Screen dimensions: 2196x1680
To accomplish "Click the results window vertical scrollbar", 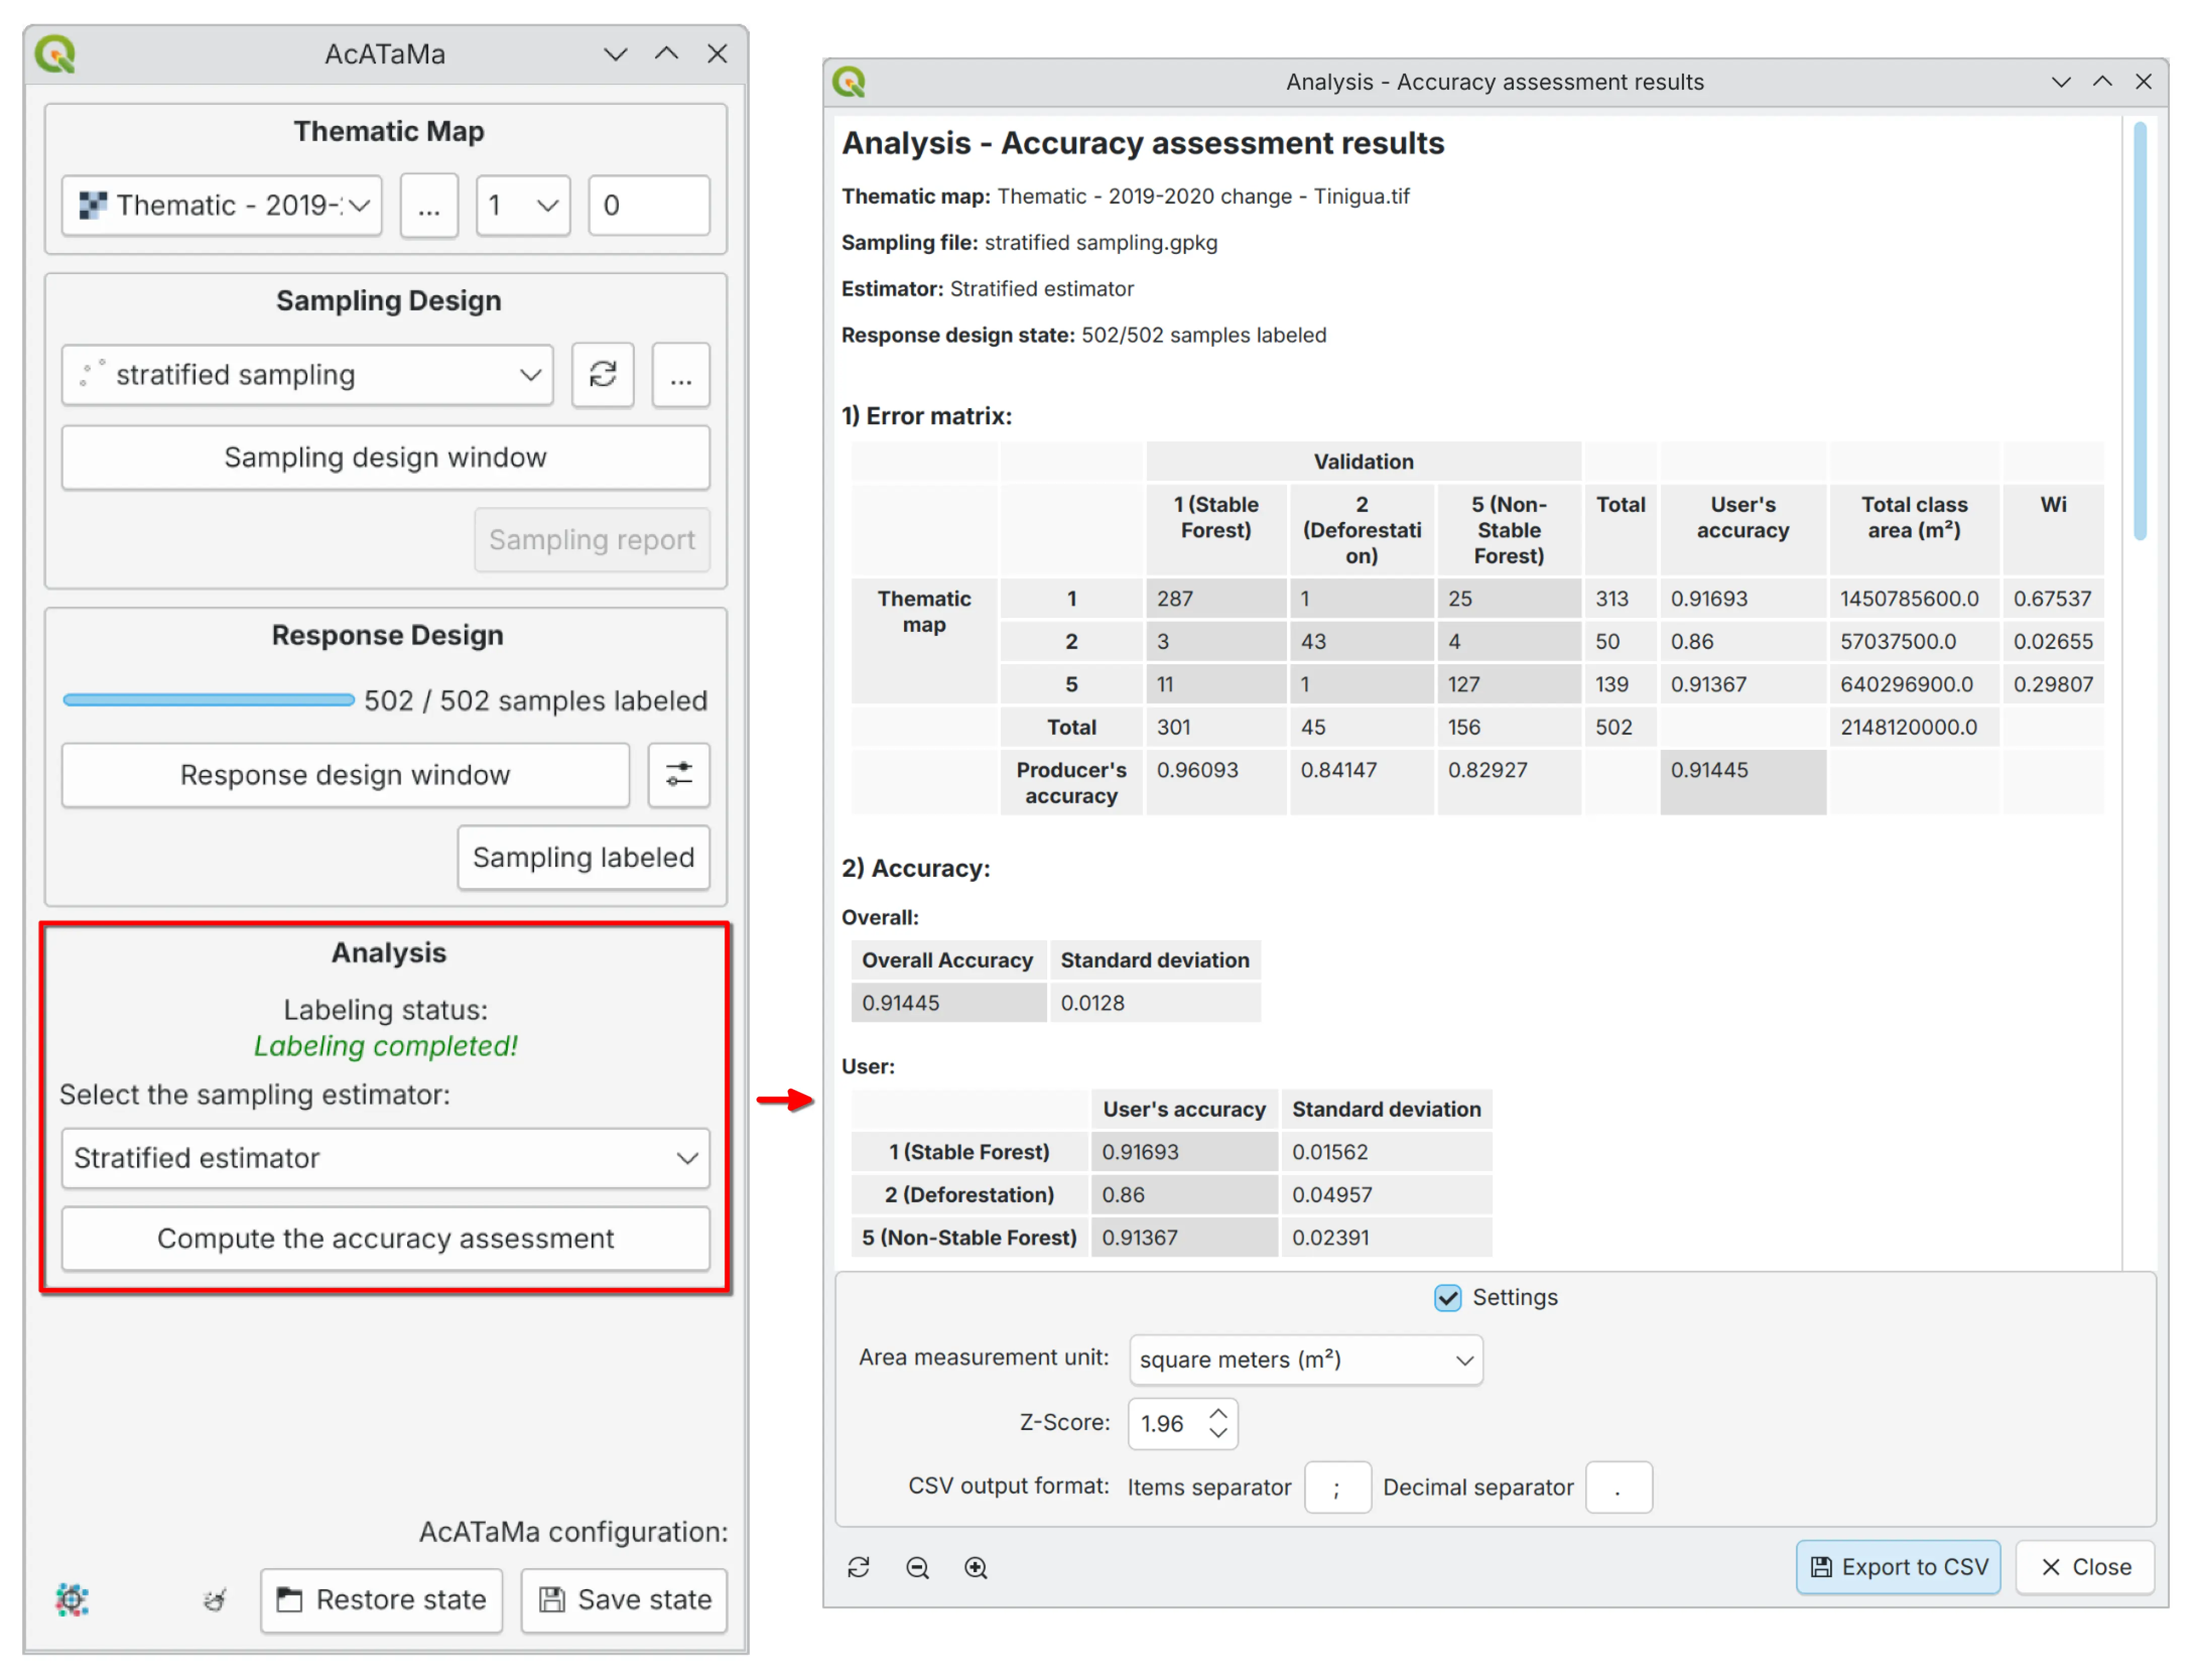I will click(x=2139, y=330).
